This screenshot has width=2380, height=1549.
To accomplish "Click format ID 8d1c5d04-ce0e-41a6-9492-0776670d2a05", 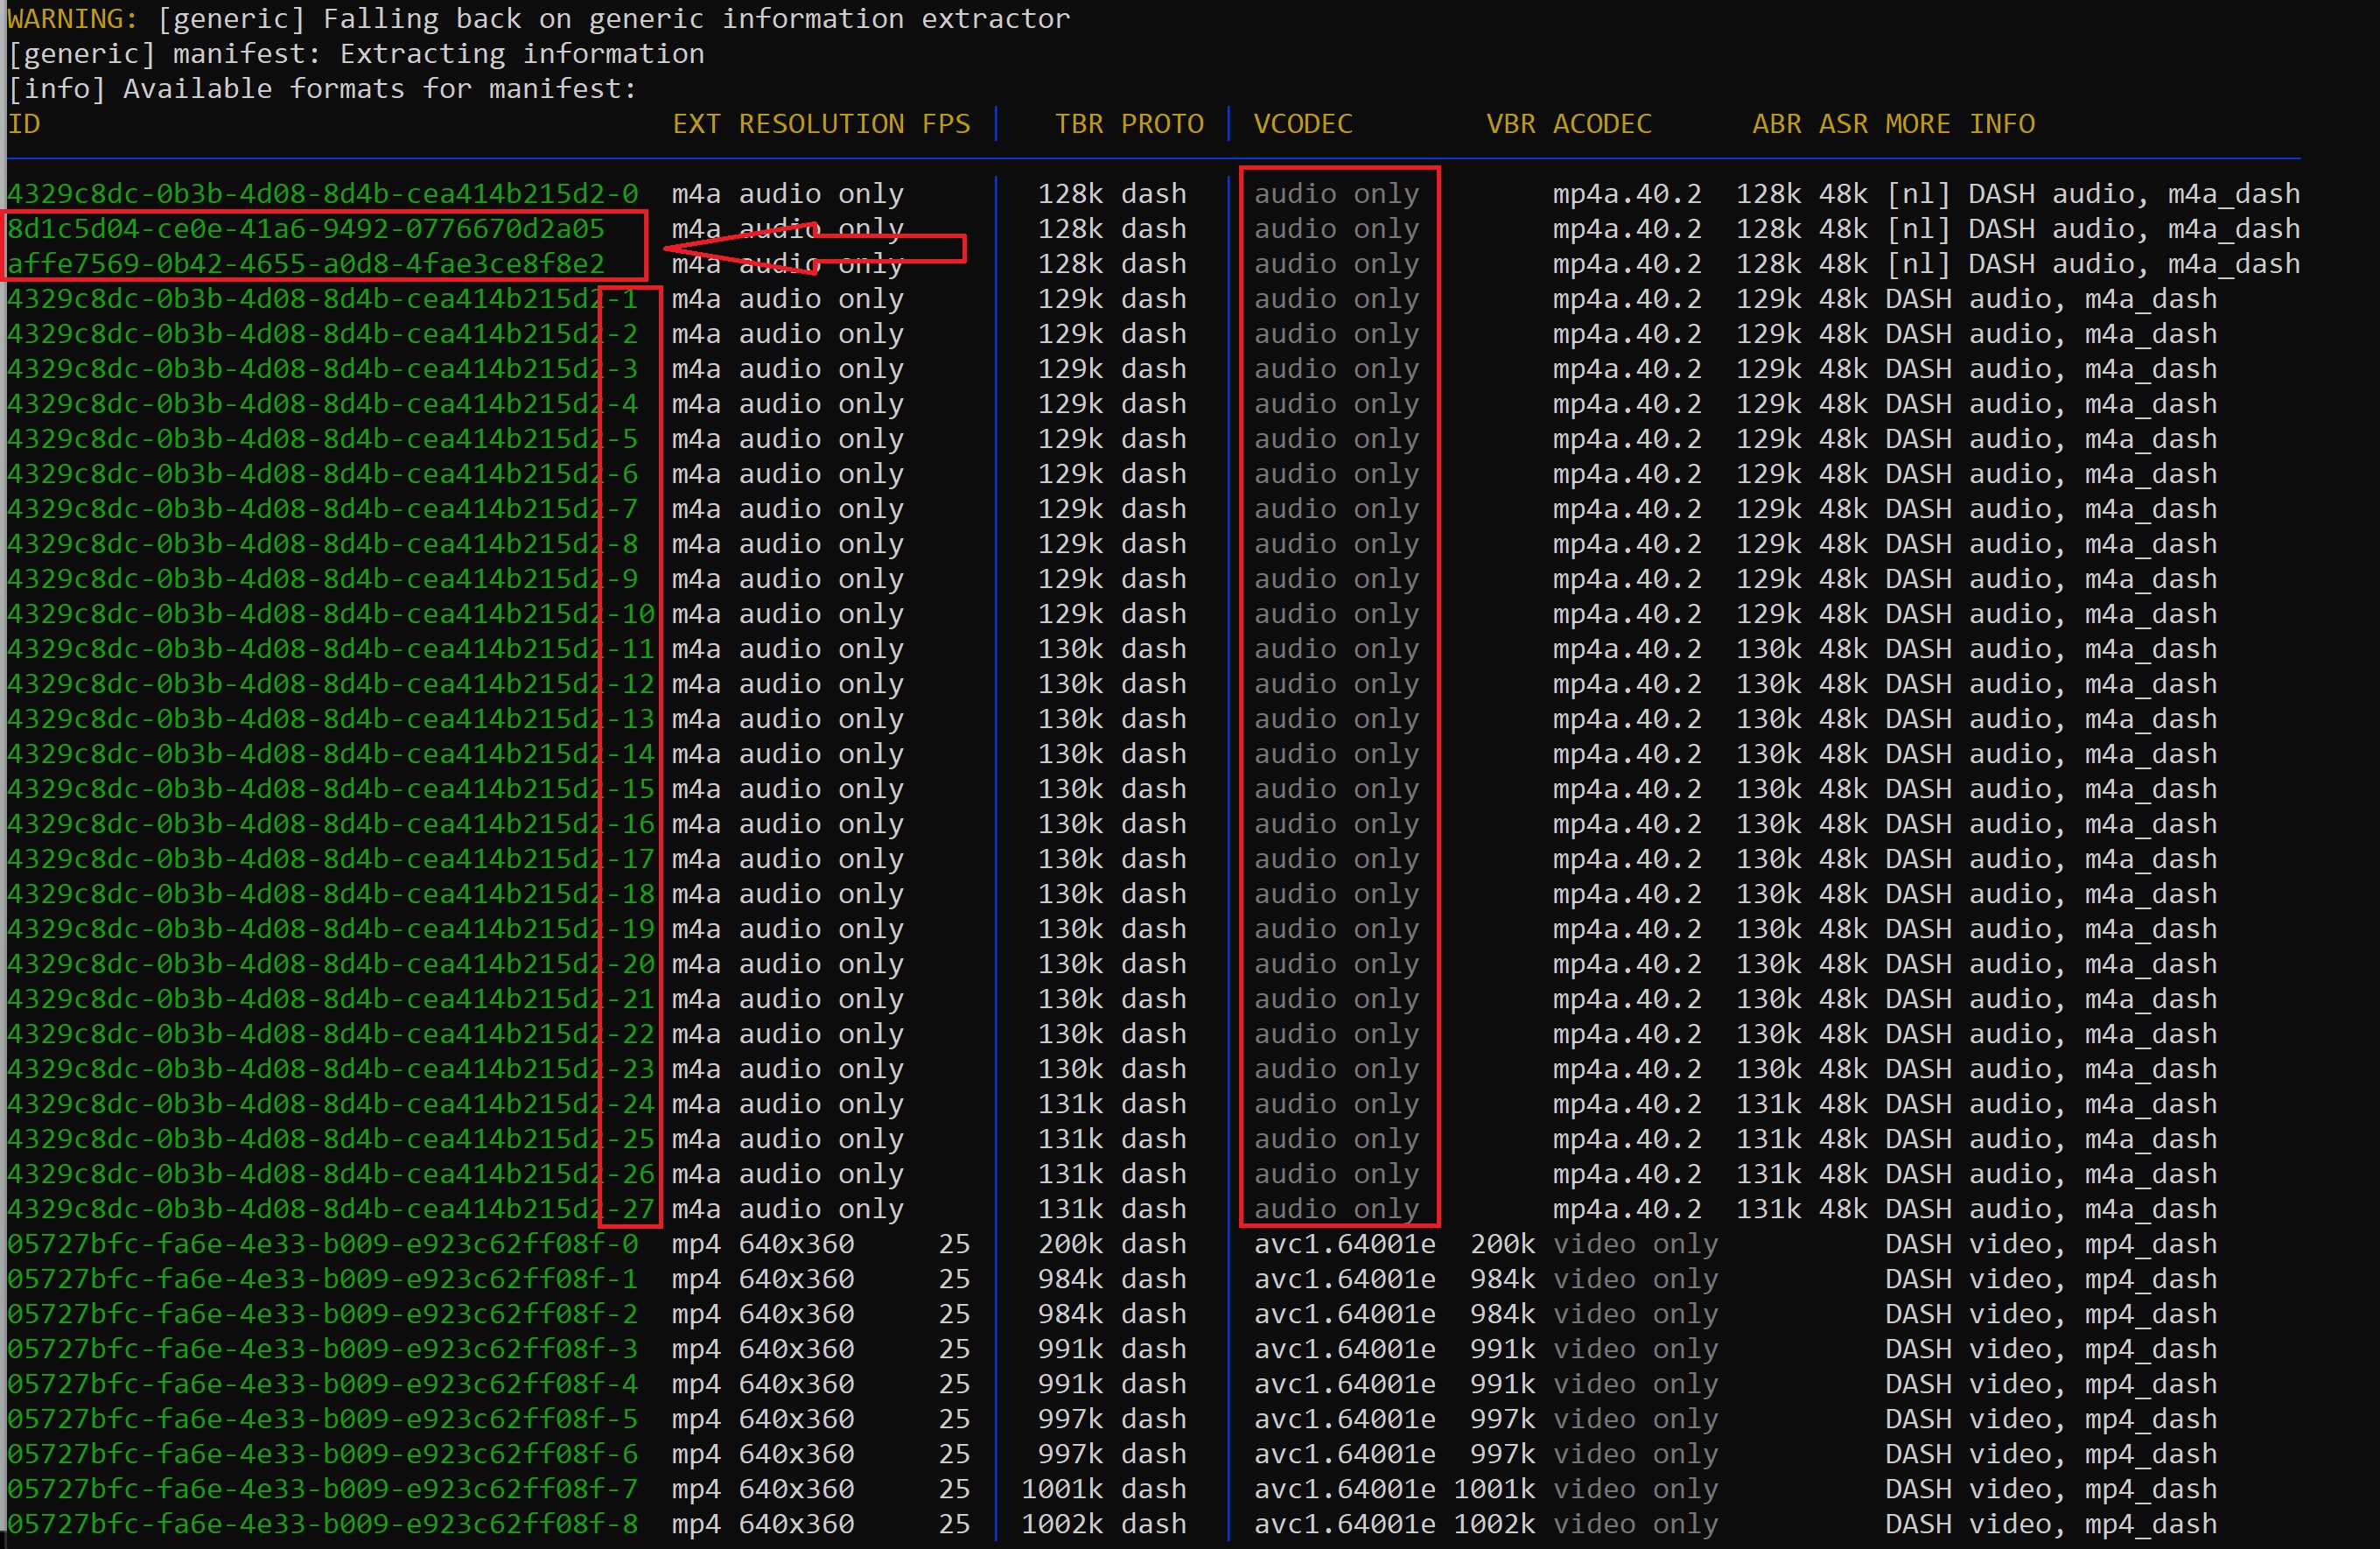I will point(306,229).
